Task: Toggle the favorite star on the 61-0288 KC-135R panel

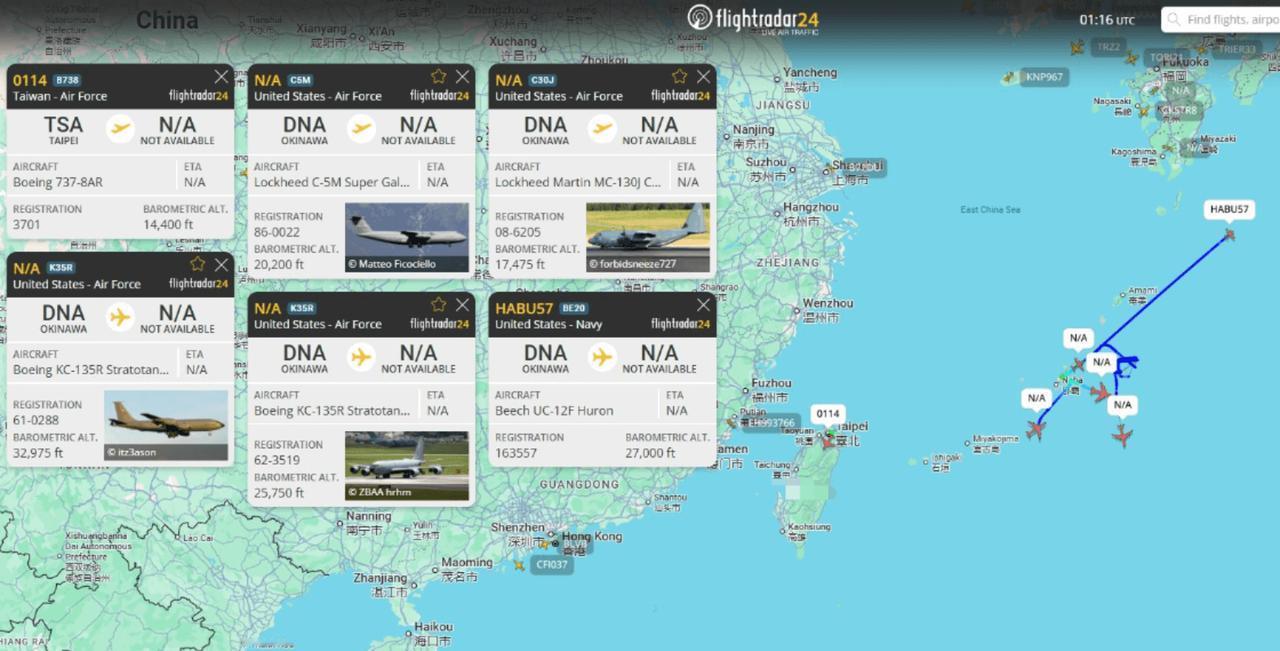Action: pyautogui.click(x=197, y=264)
